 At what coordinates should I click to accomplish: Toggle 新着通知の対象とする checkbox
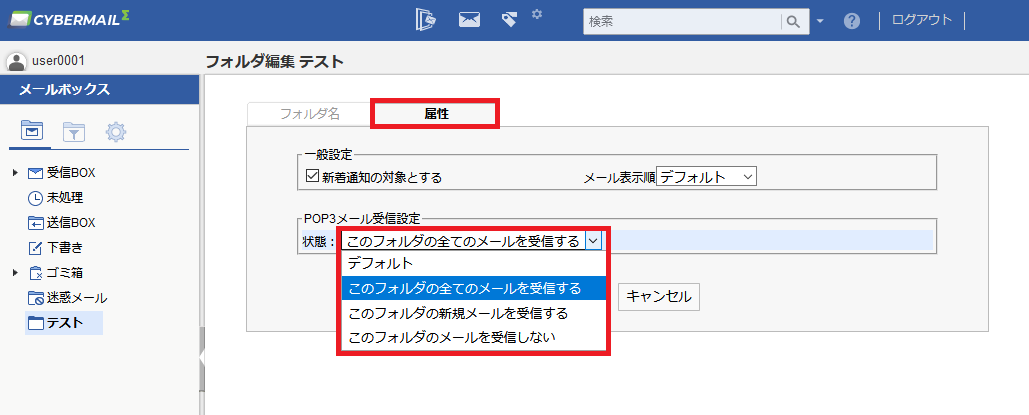point(312,176)
